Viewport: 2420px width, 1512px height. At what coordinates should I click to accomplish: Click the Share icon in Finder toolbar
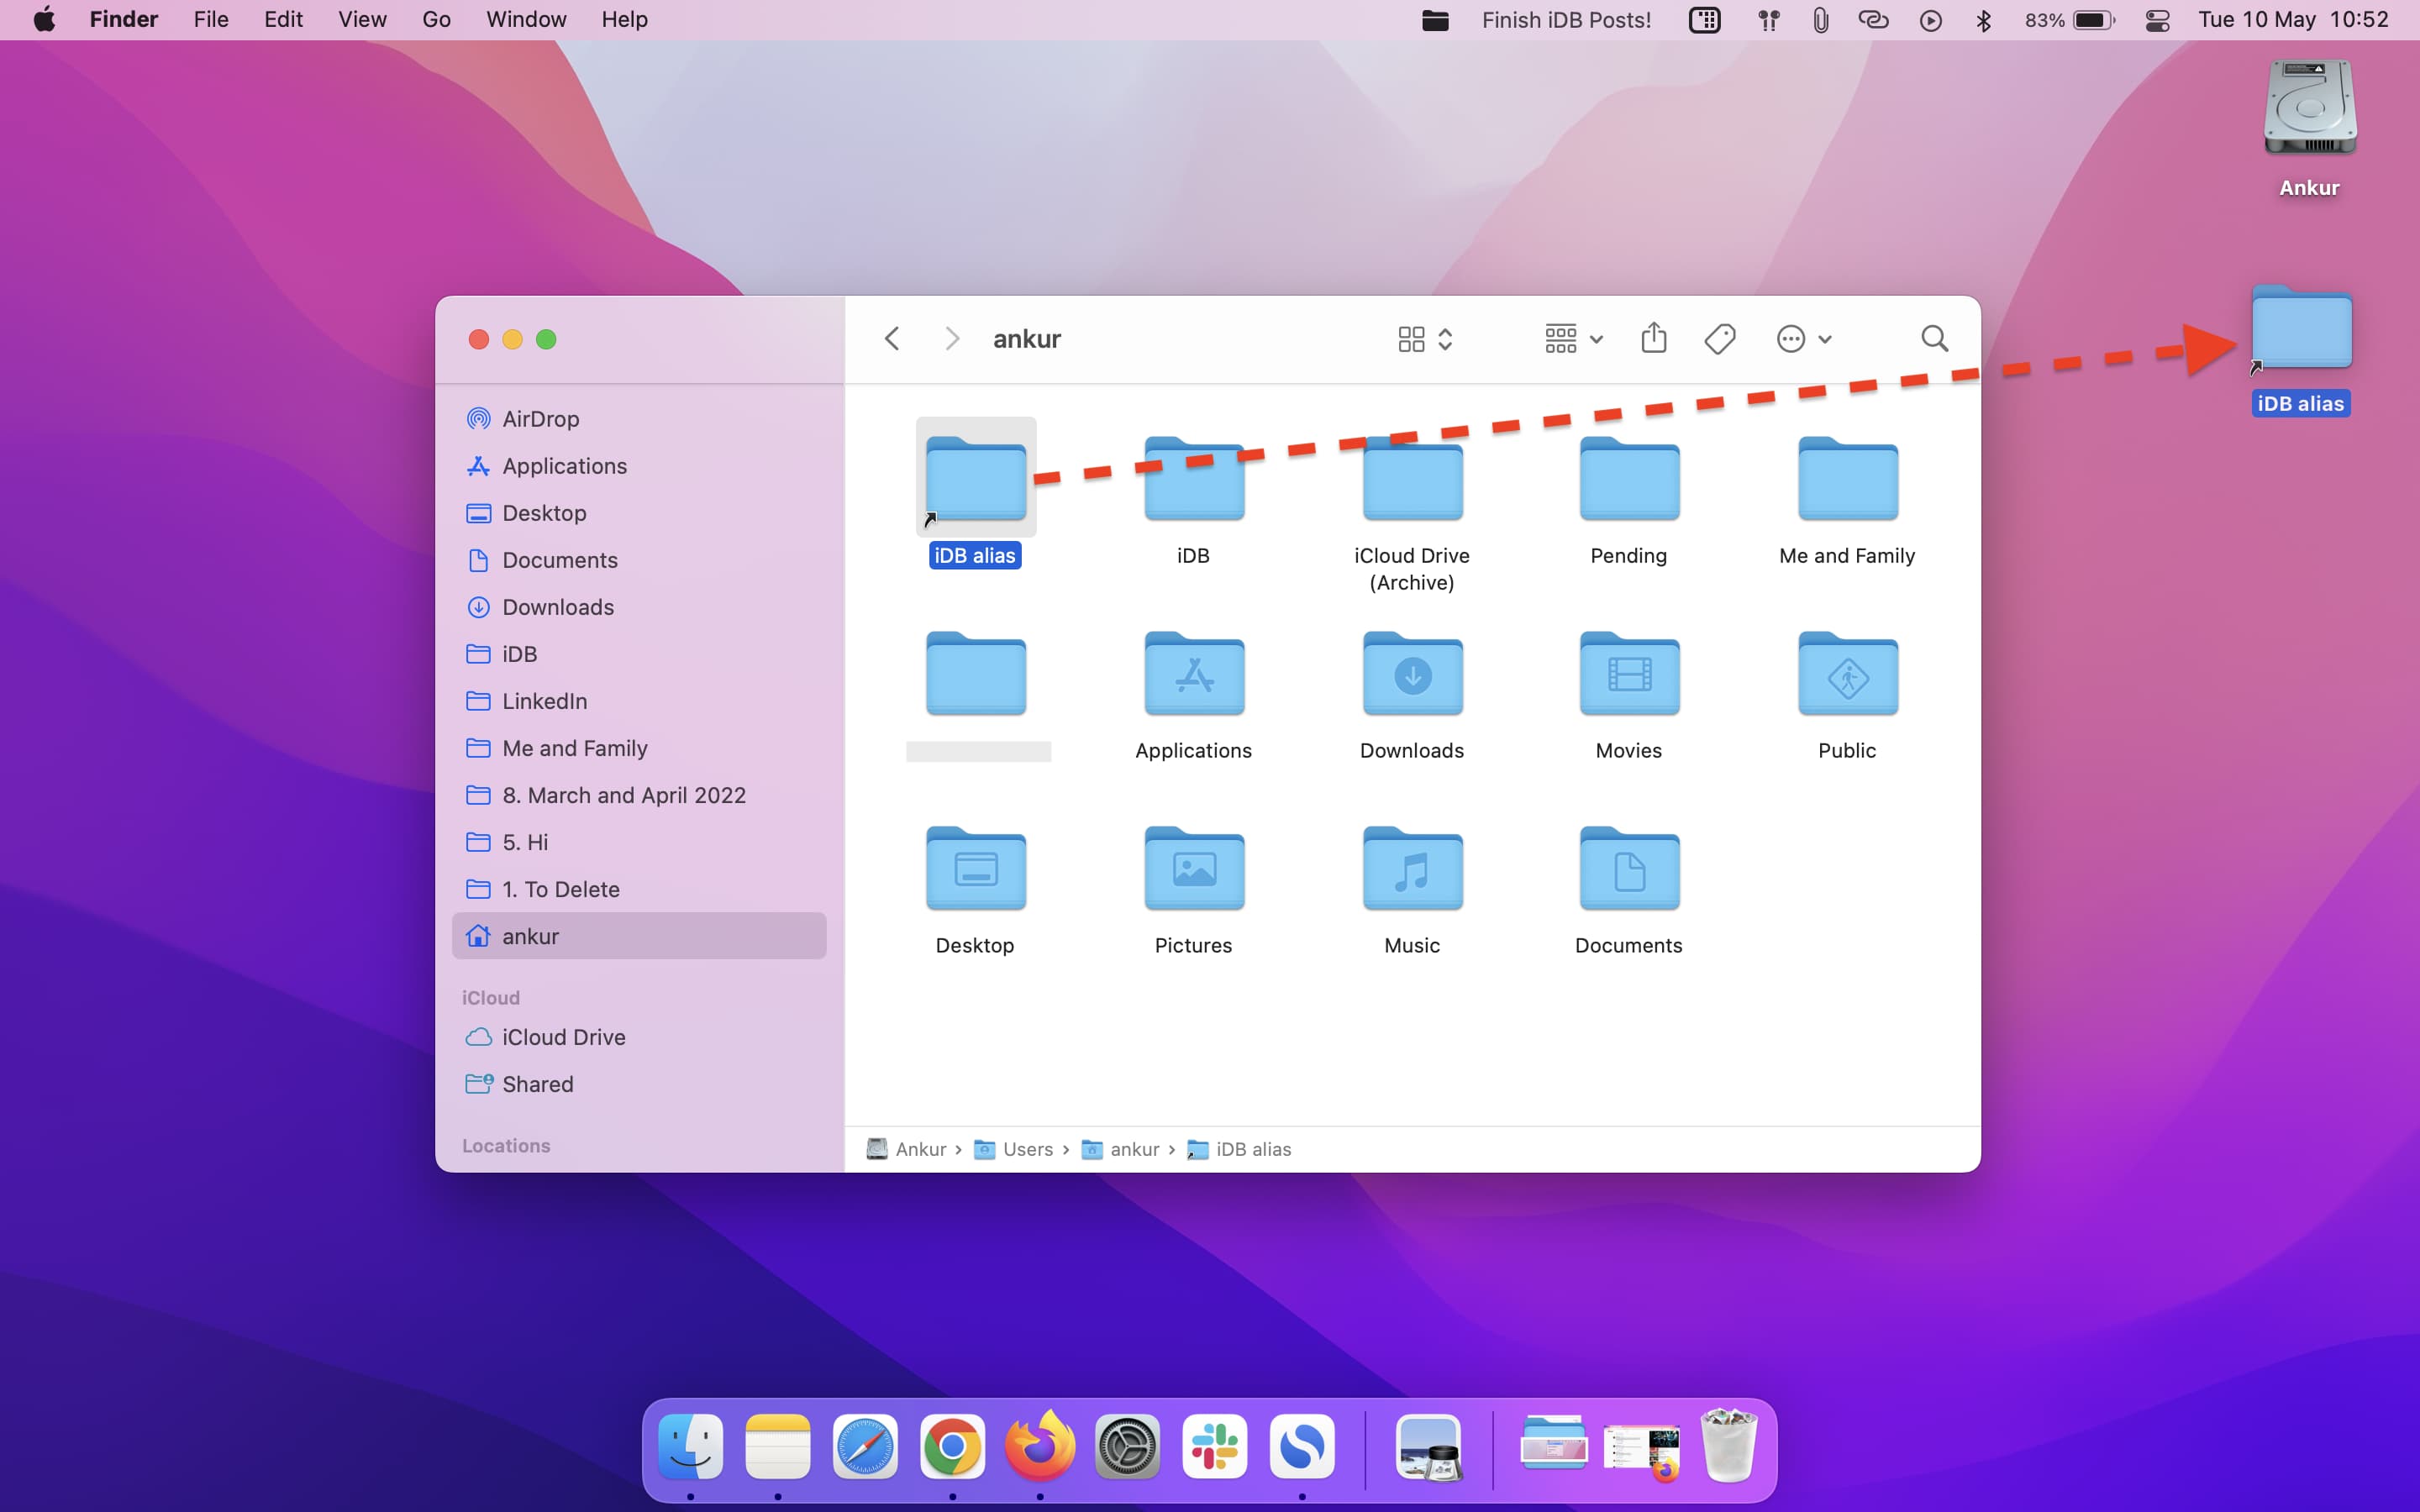[x=1653, y=339]
